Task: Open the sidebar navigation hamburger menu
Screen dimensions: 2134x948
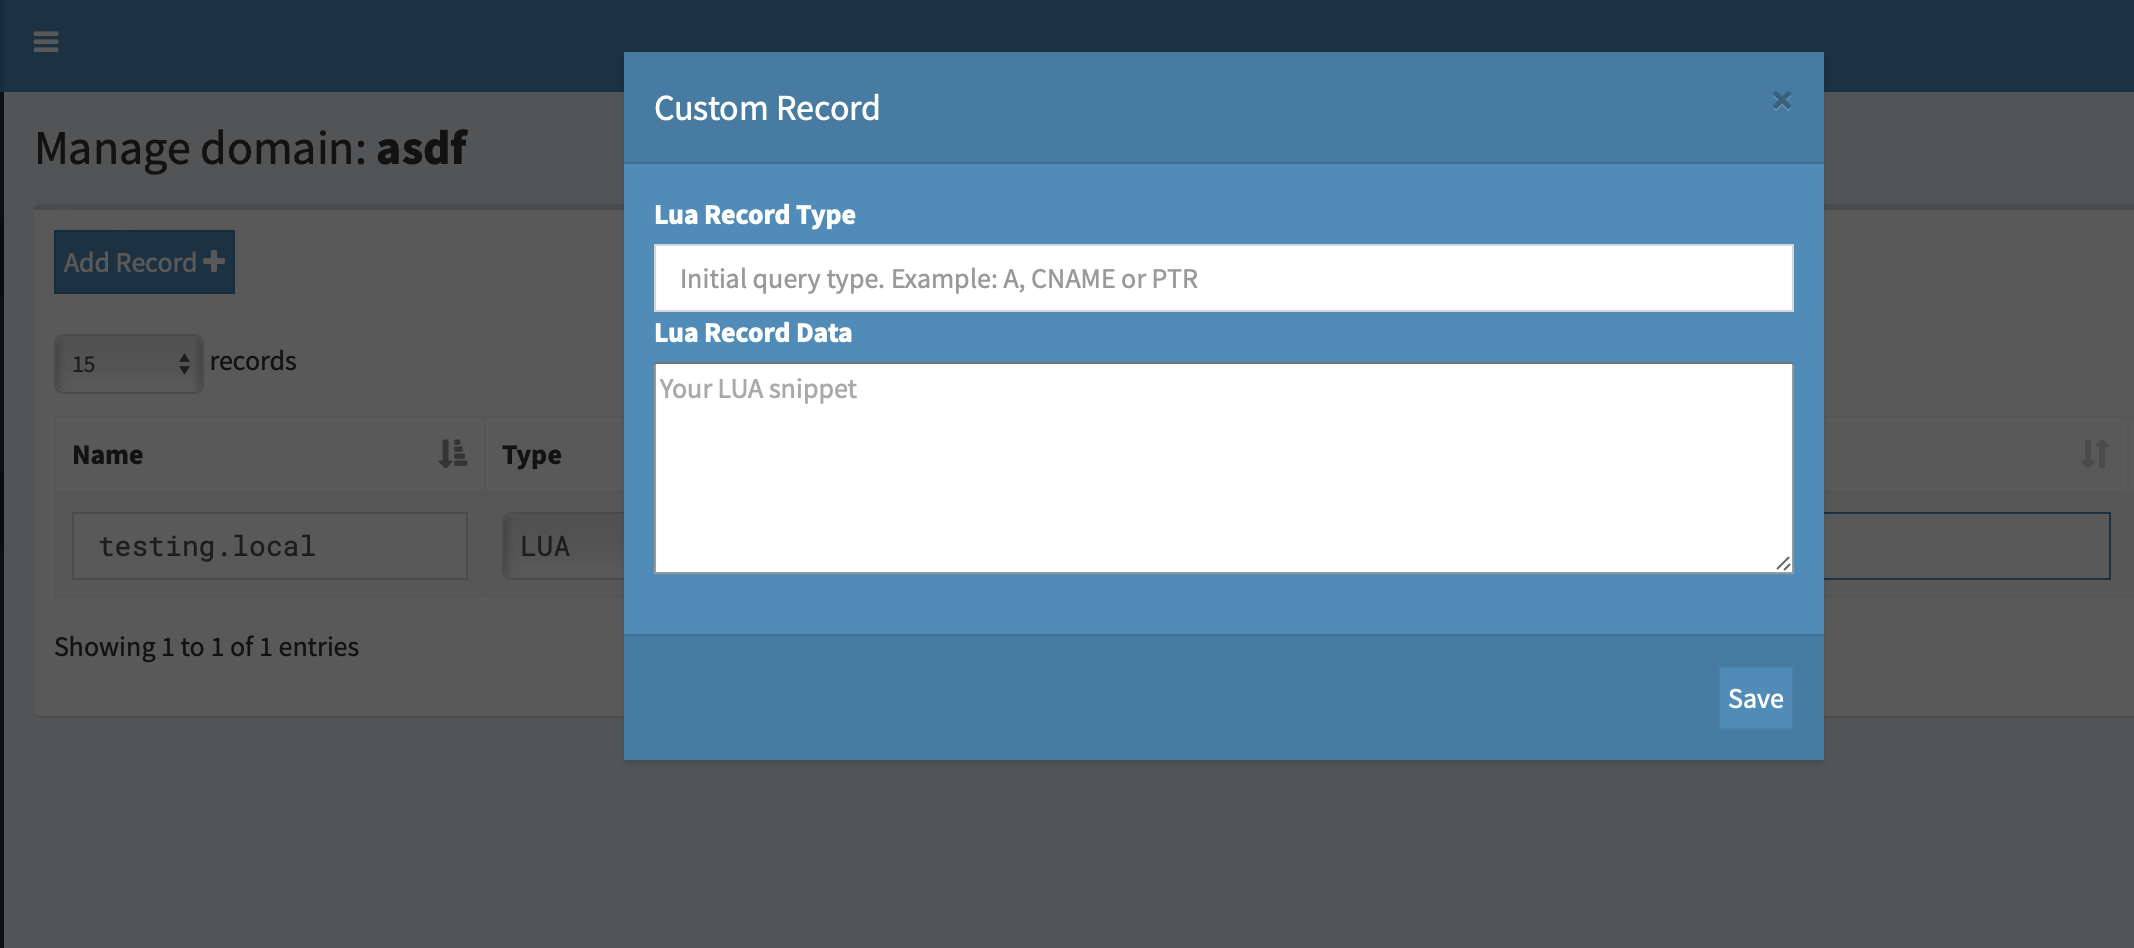Action: coord(46,43)
